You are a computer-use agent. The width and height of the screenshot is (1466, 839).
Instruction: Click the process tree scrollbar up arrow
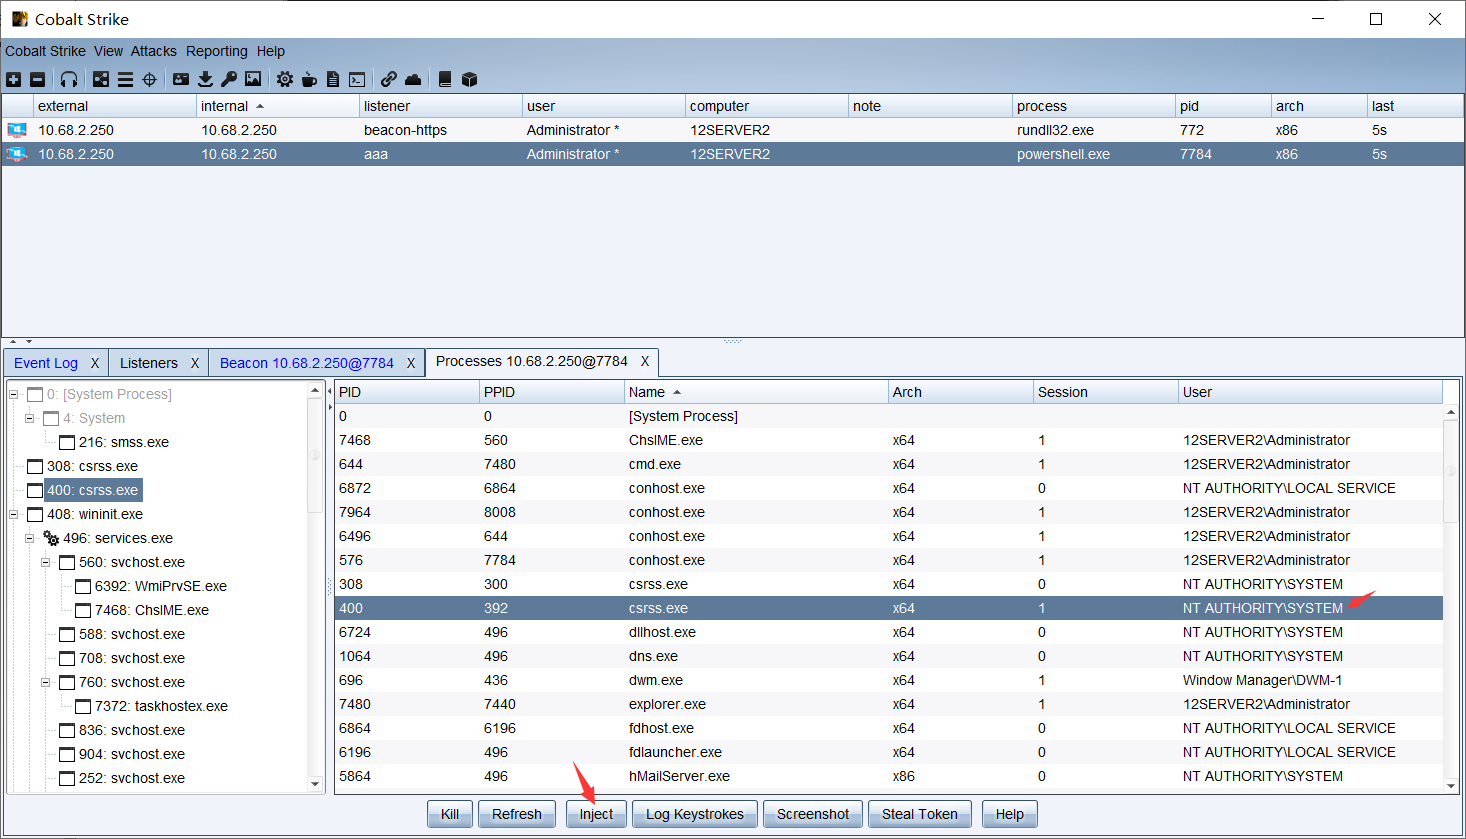(316, 390)
